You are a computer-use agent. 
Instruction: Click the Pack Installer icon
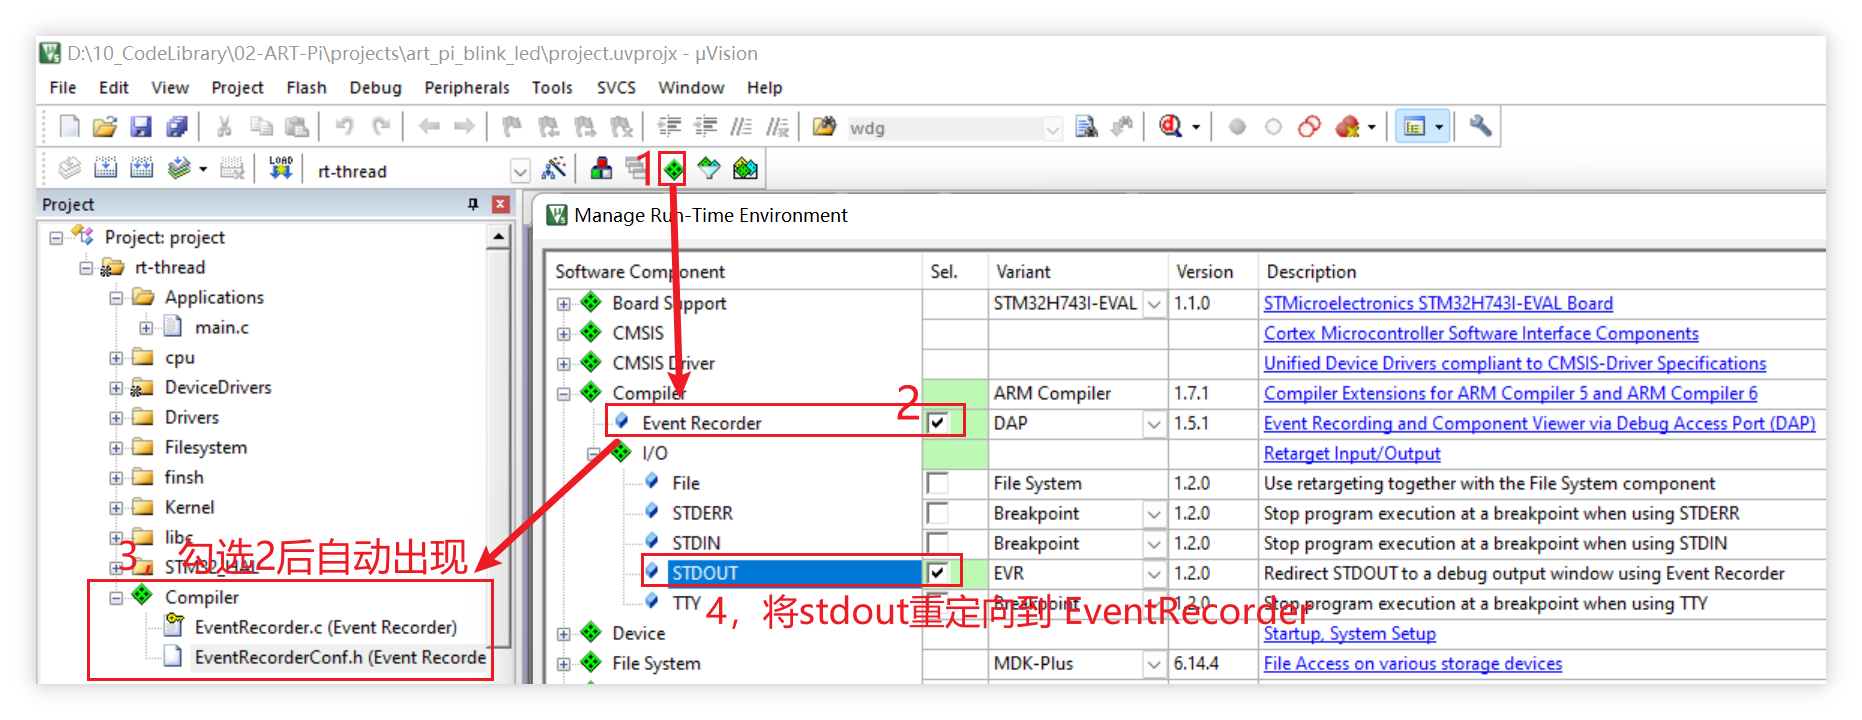point(745,168)
